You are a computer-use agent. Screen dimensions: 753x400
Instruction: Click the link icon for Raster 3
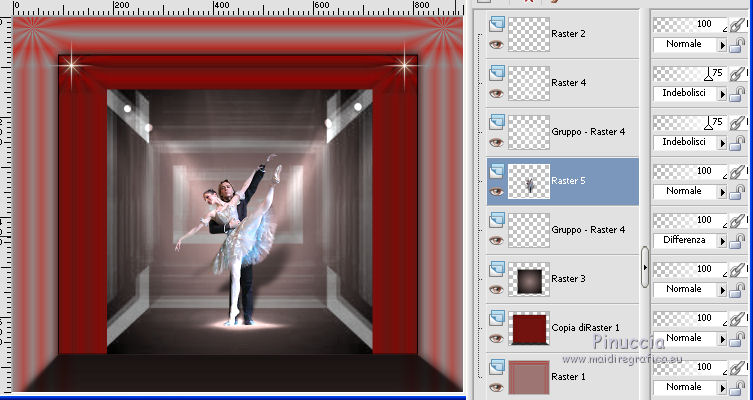(x=737, y=269)
